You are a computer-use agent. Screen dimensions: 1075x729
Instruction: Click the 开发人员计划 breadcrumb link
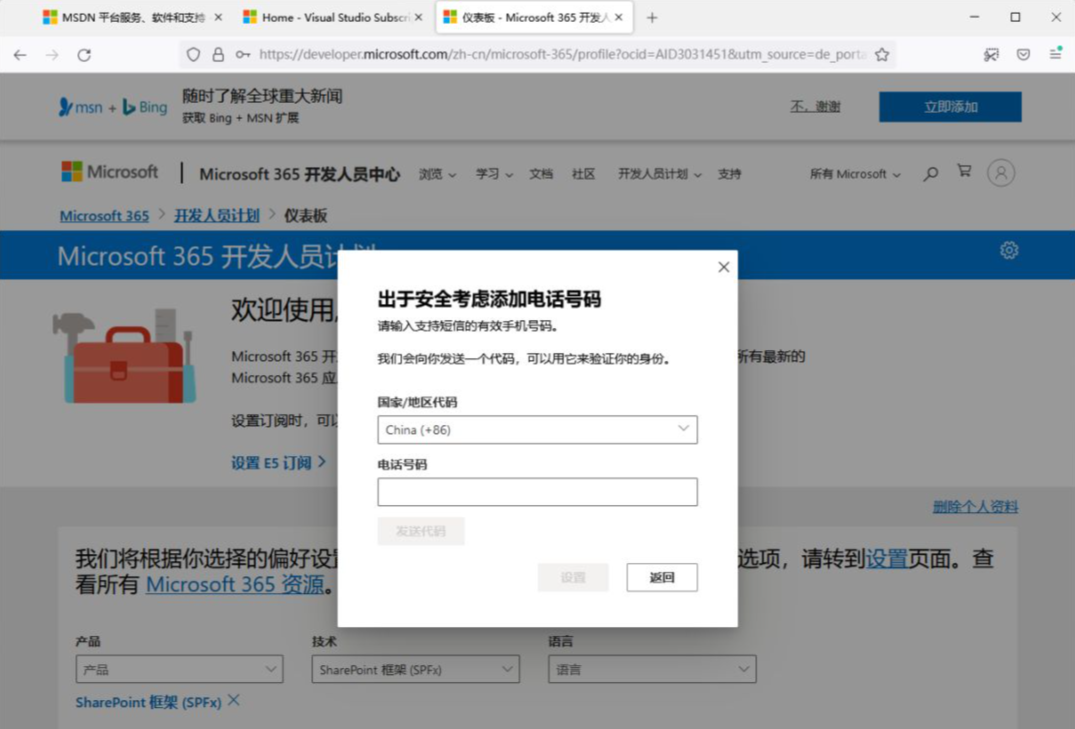point(217,215)
